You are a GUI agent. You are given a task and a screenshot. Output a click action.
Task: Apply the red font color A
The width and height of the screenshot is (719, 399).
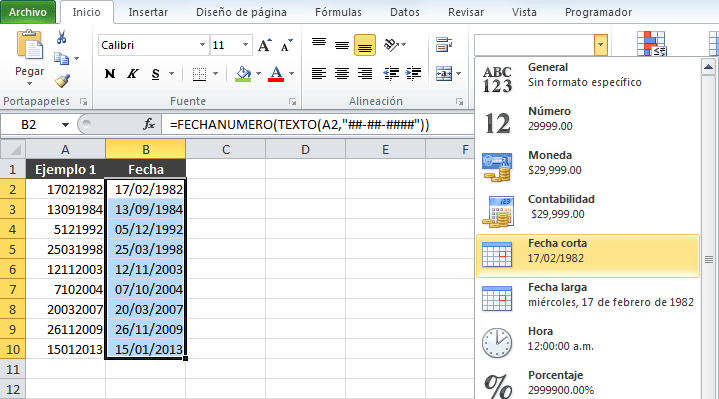(276, 73)
